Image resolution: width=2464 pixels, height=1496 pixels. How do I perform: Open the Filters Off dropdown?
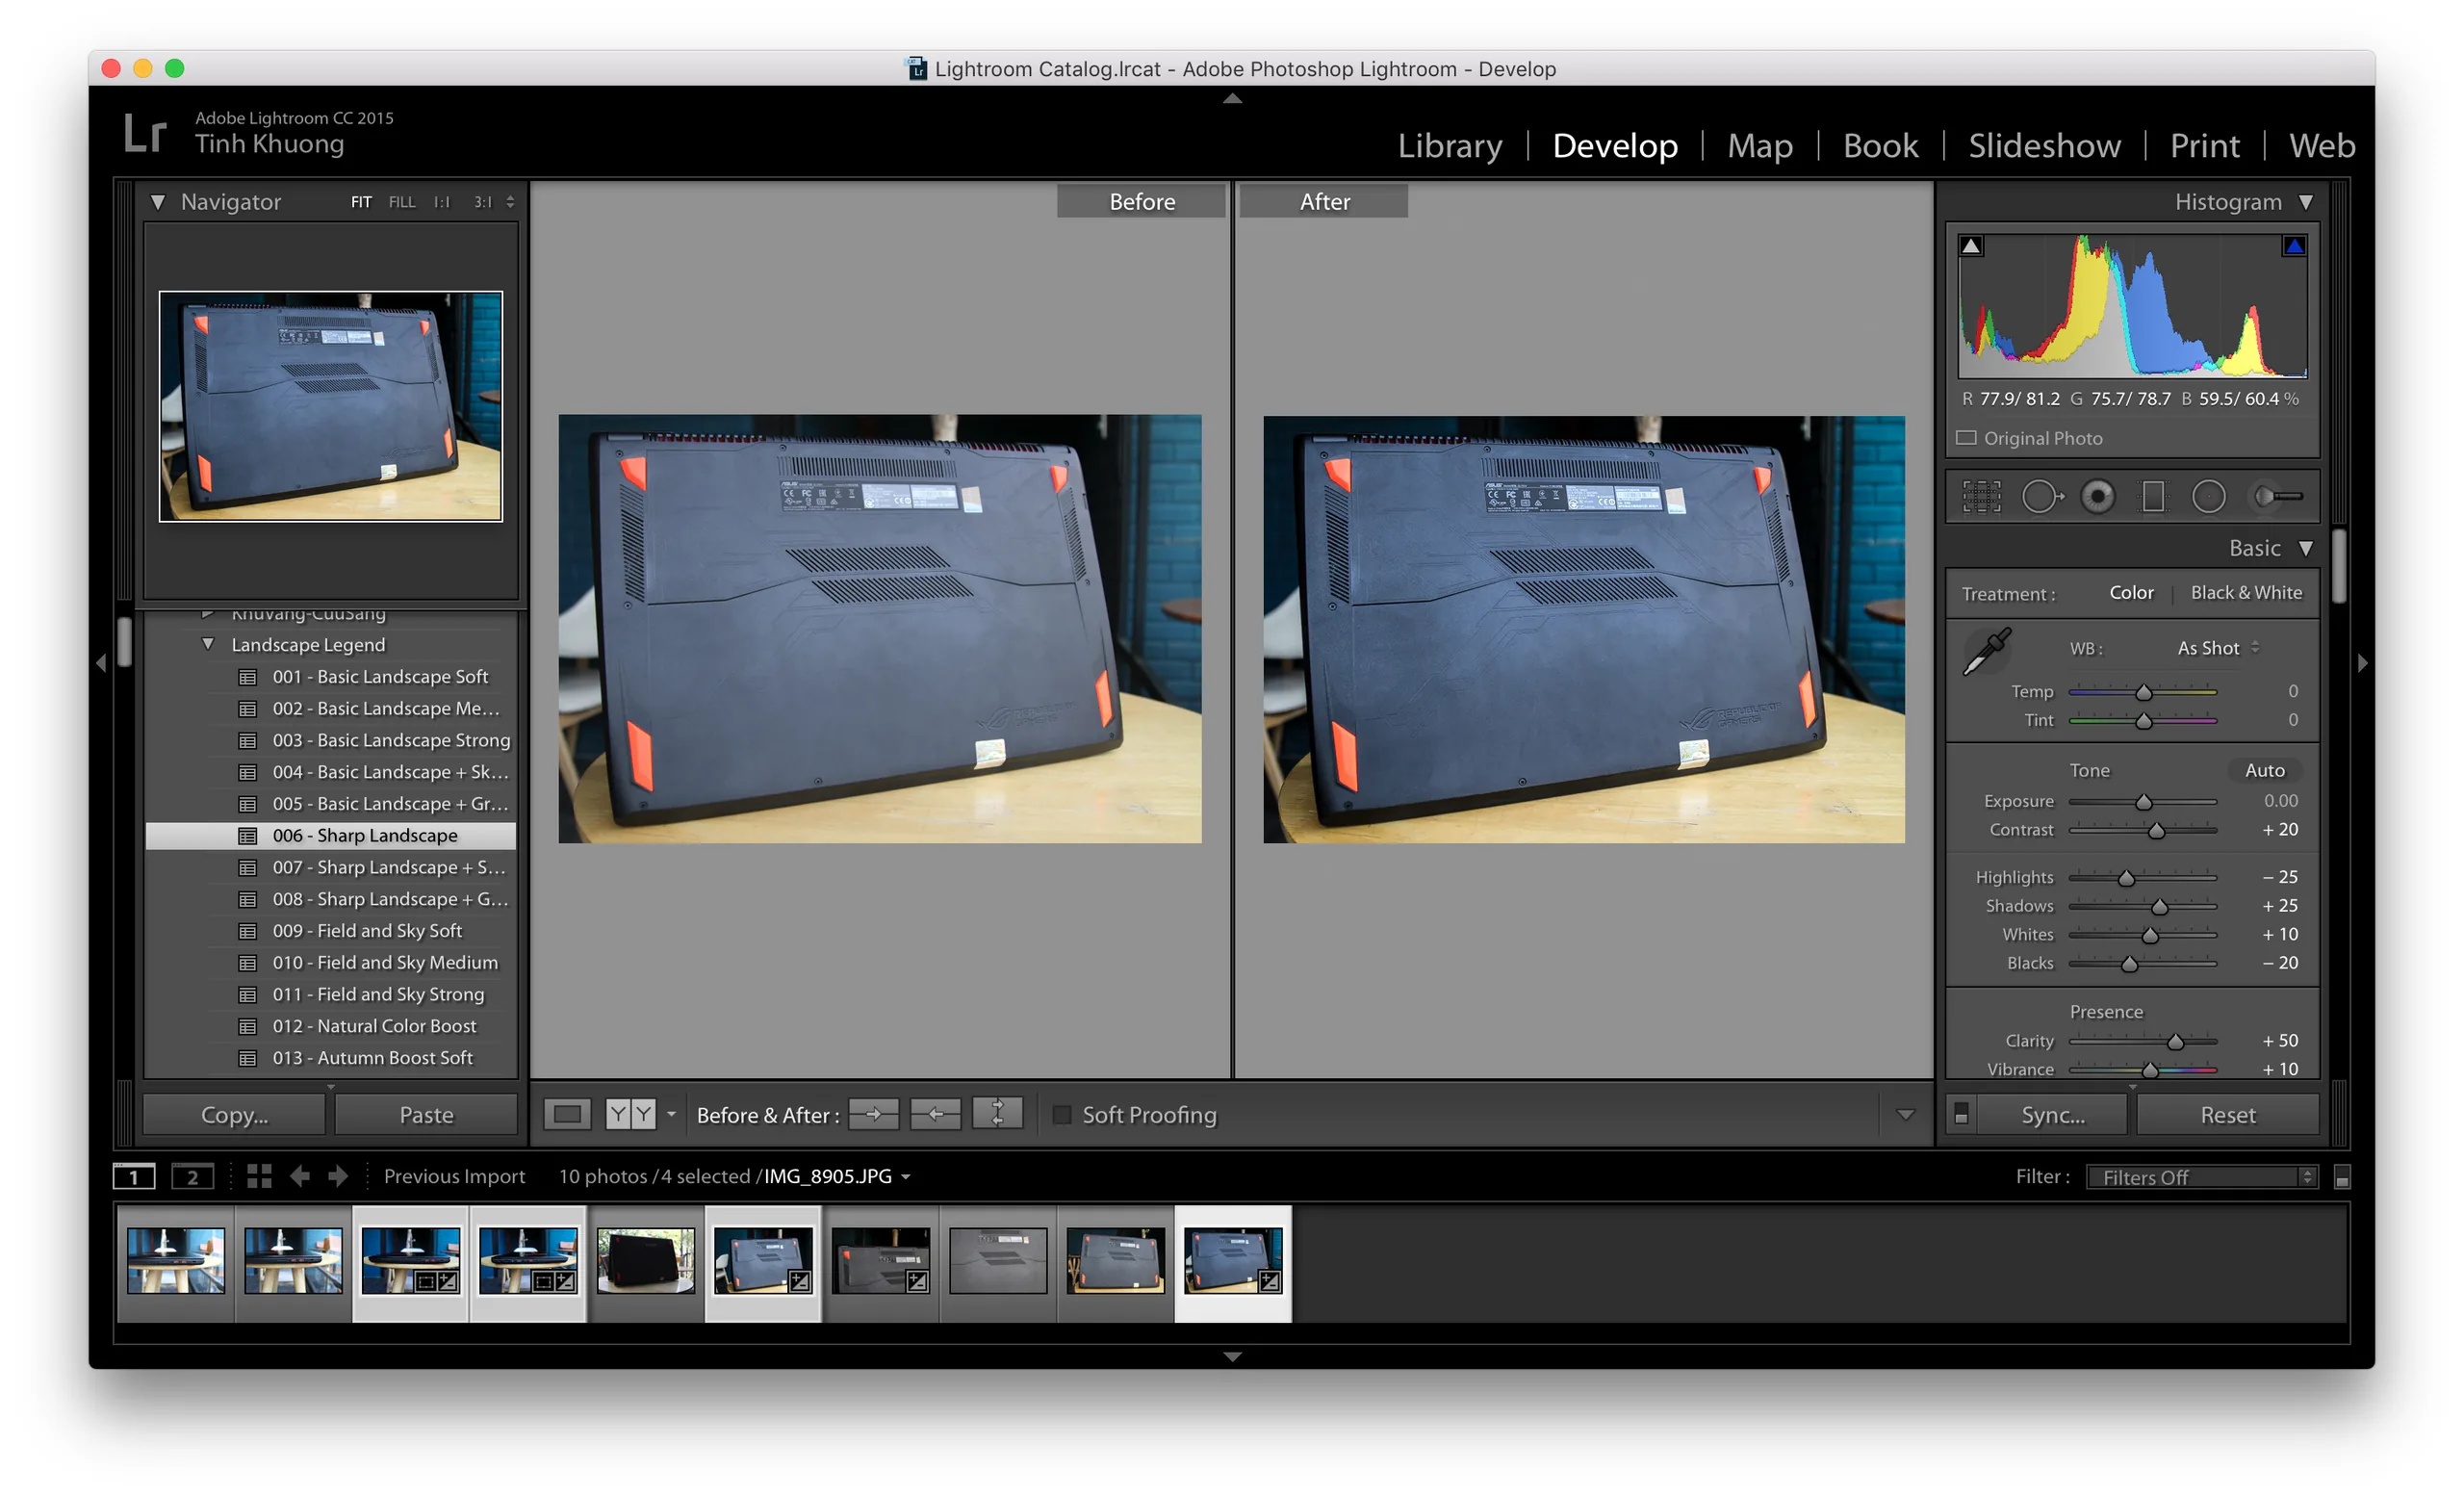(x=2201, y=1177)
